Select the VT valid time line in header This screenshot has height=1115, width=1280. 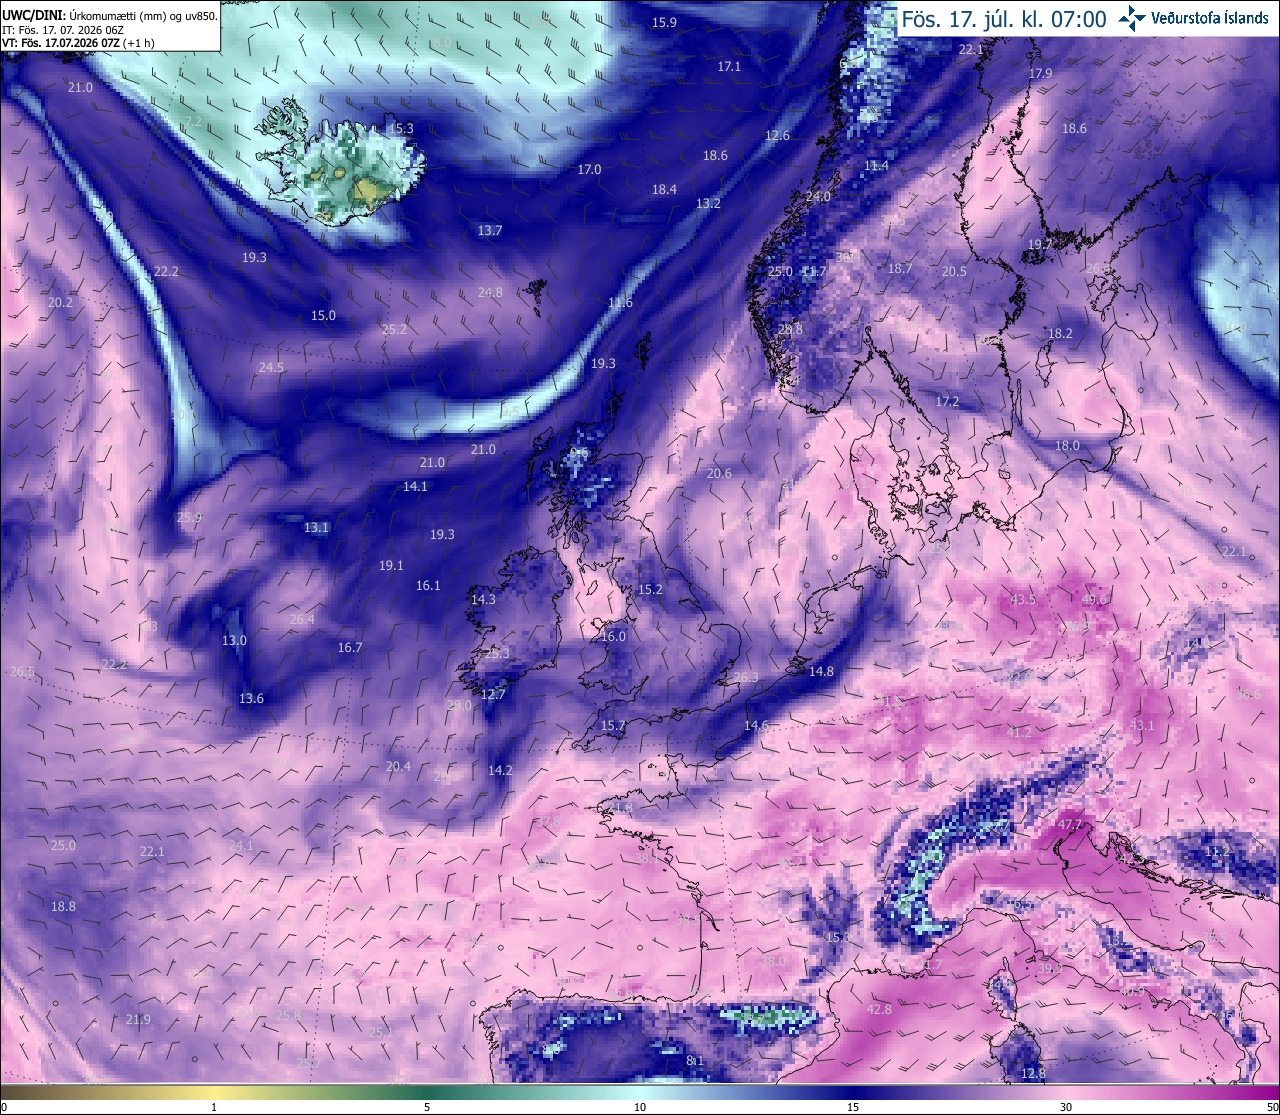coord(78,43)
